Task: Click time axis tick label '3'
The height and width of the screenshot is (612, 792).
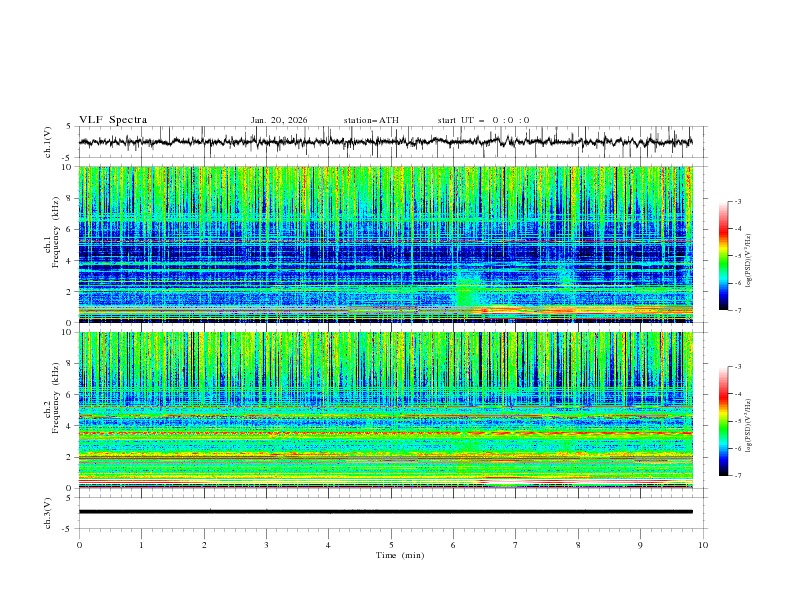Action: click(x=266, y=545)
